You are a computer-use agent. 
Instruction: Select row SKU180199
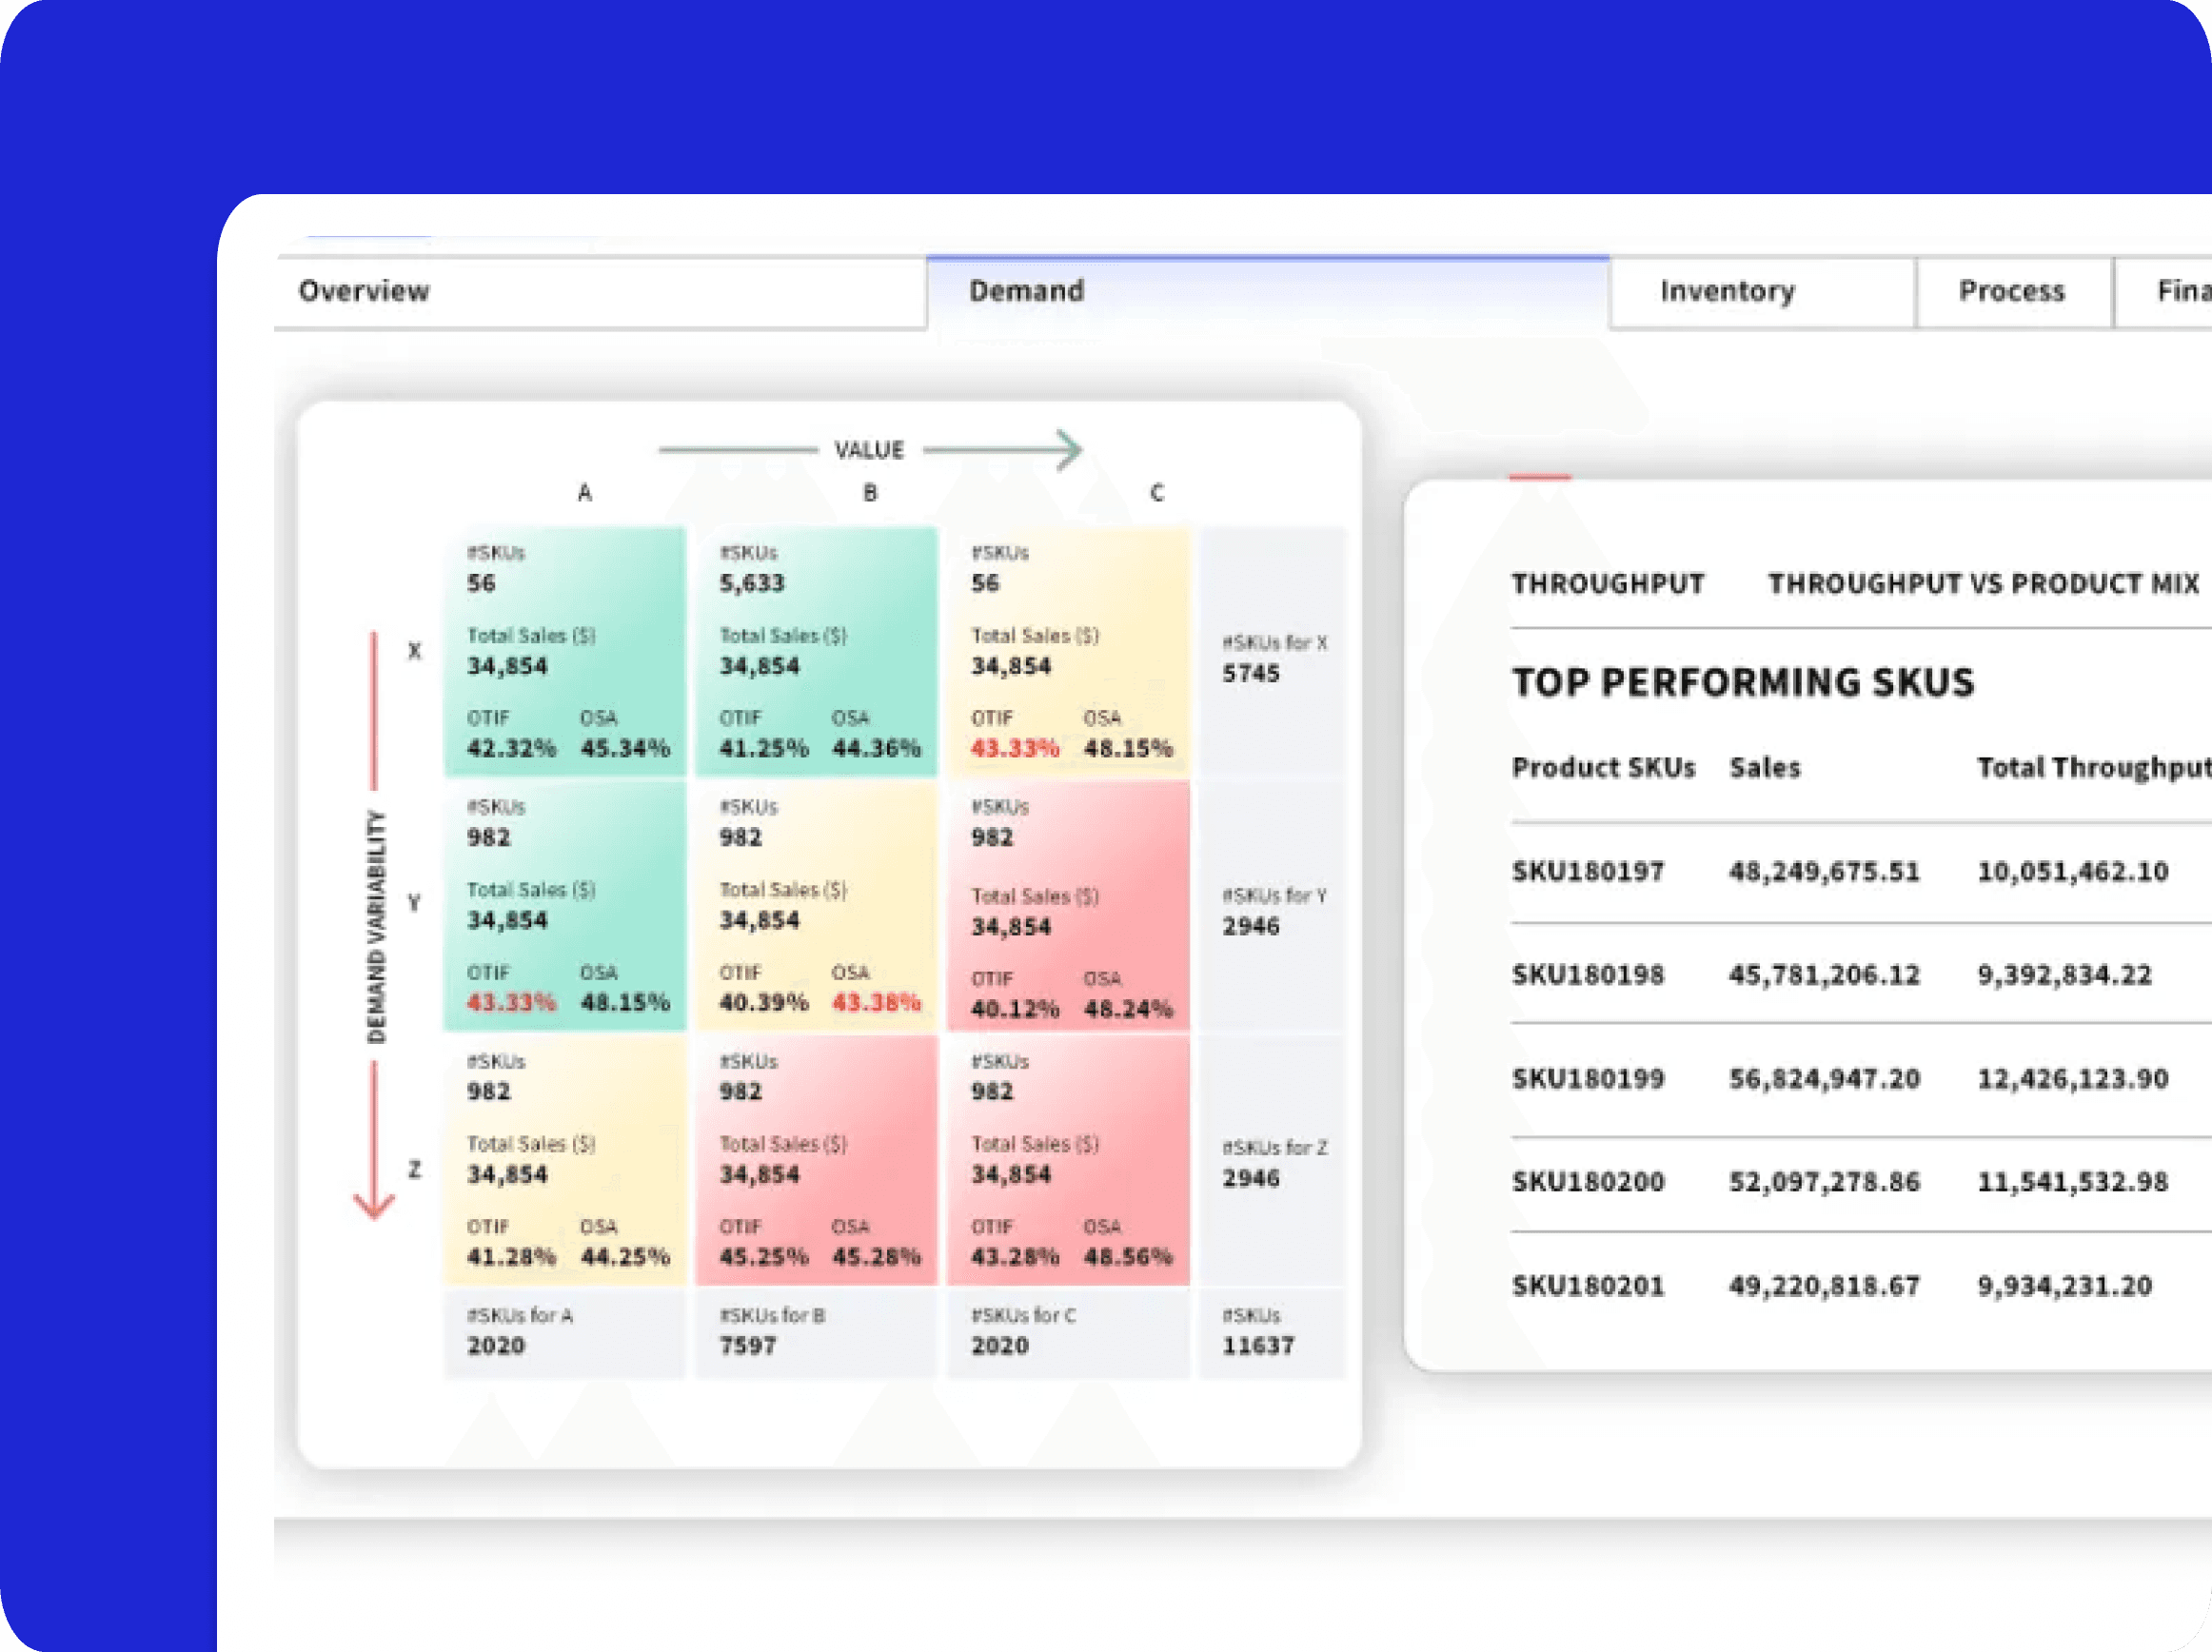coord(1860,1079)
